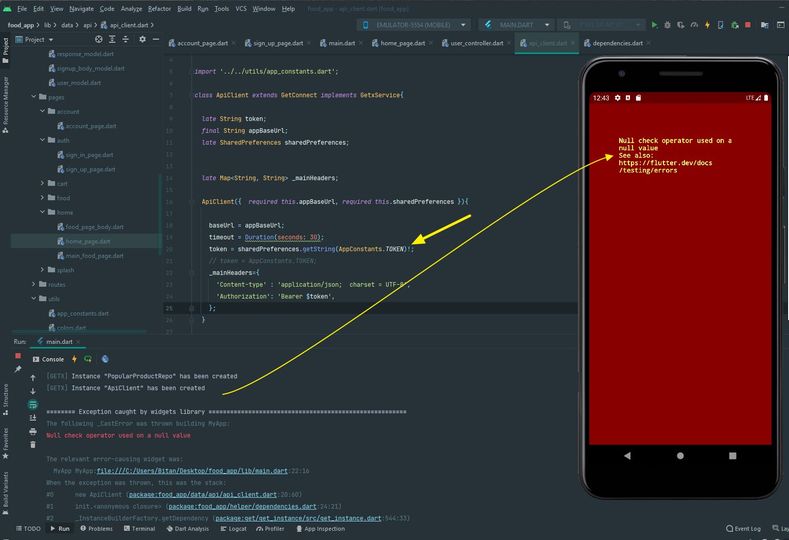Screen dimensions: 789x540
Task: Click the hot reload lightning icon beside Console
Action: tap(74, 359)
